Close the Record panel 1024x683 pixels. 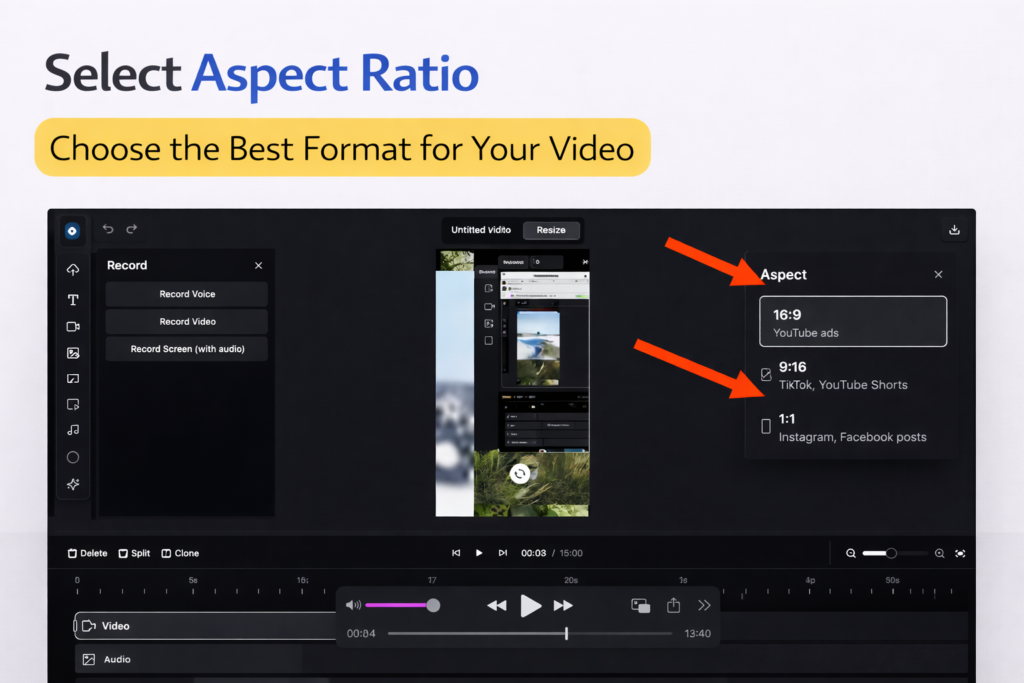258,266
